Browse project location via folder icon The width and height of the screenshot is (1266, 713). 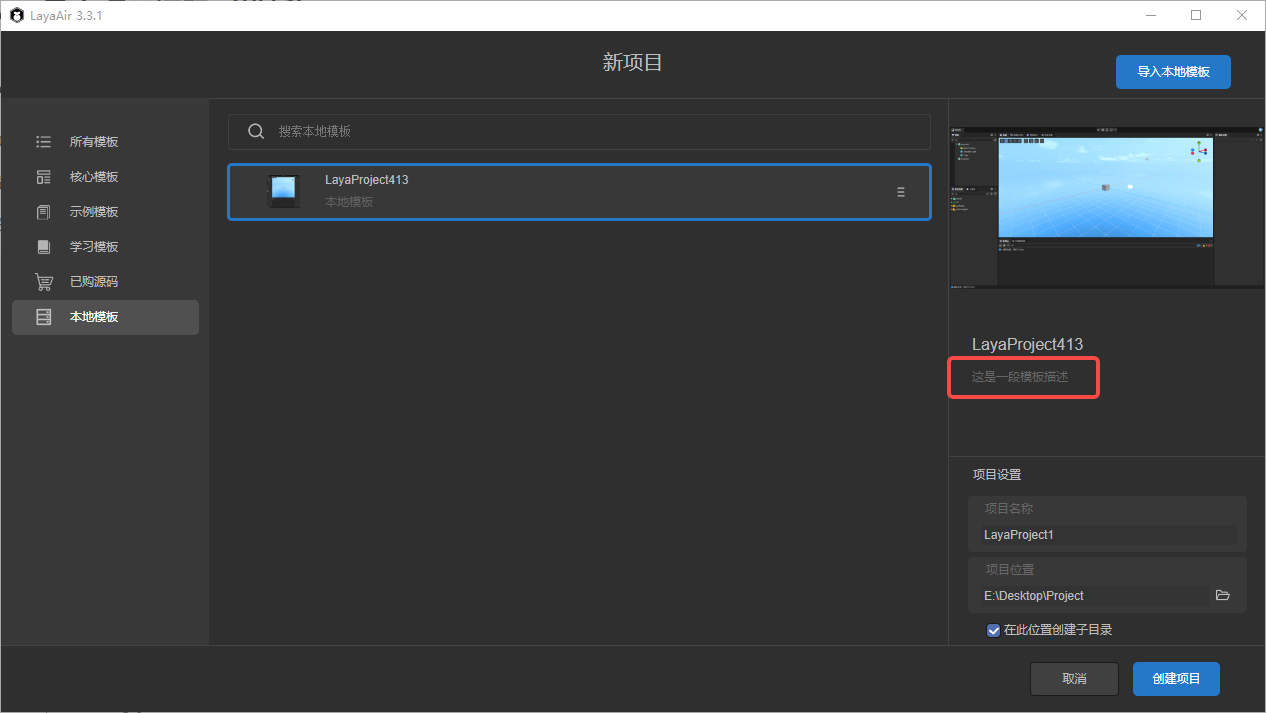pos(1222,595)
